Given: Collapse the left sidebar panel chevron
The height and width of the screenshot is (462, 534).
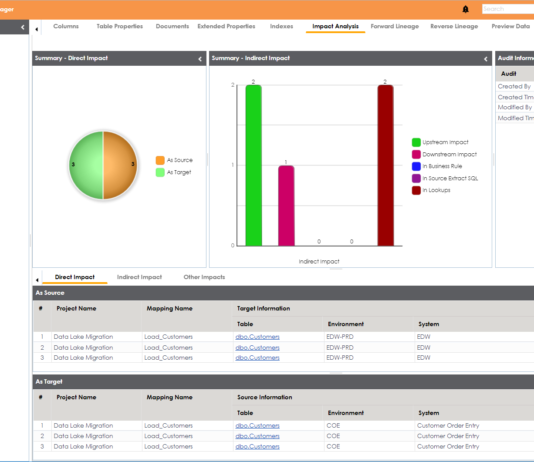Looking at the screenshot, I should tap(22, 27).
